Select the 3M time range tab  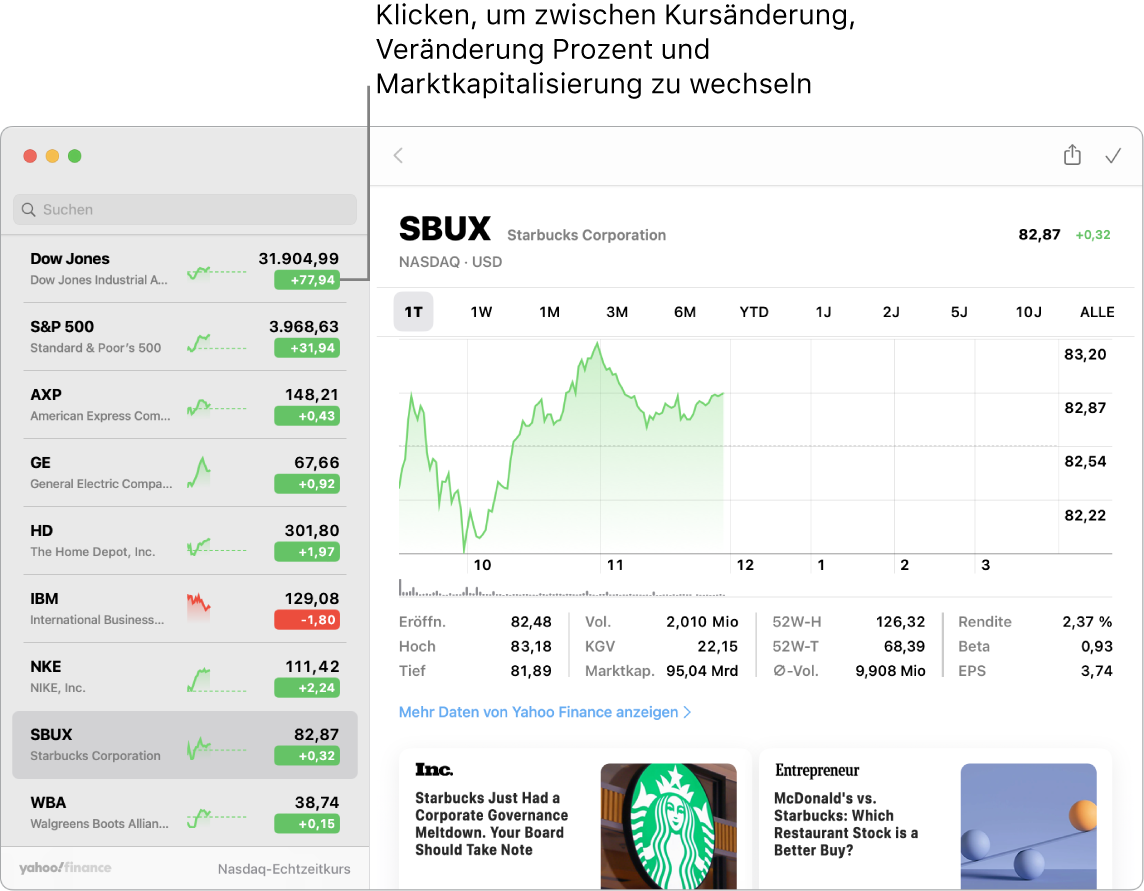617,311
